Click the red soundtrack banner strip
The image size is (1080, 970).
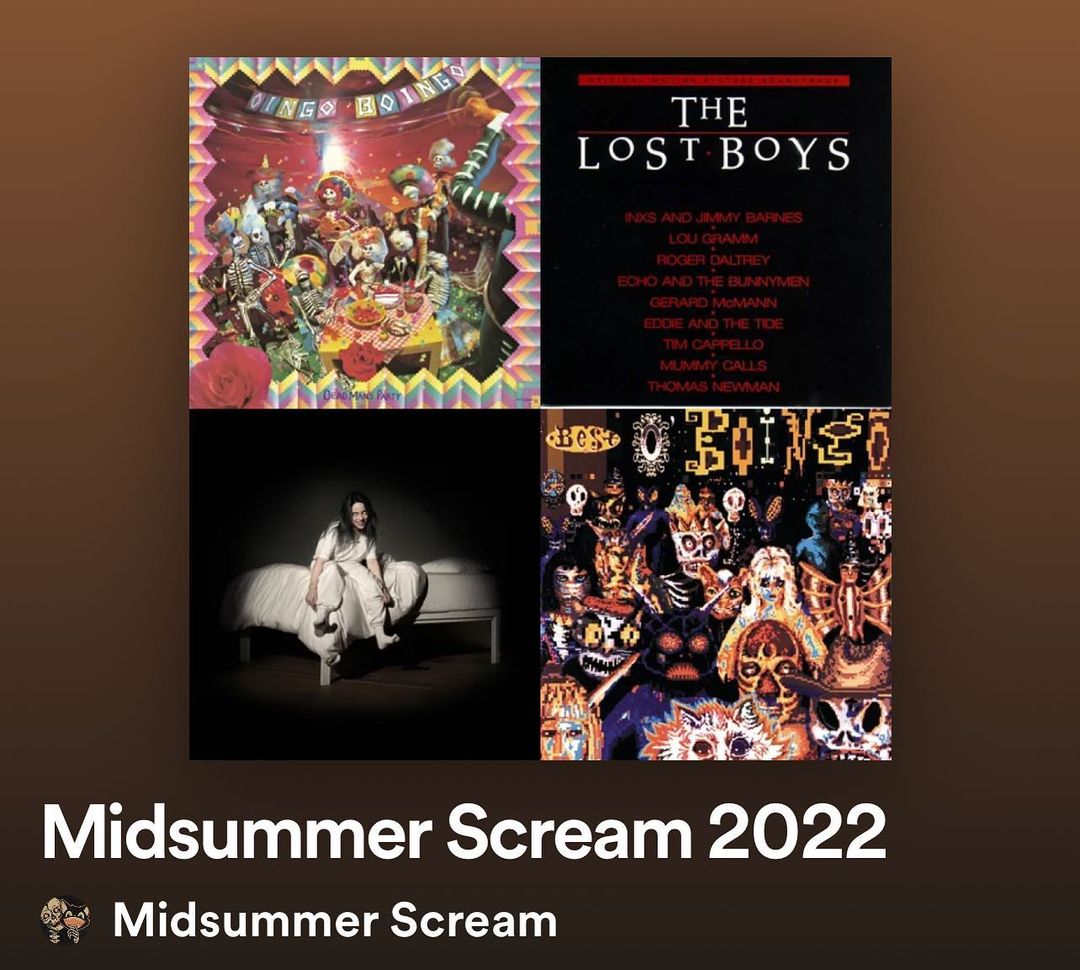[714, 81]
